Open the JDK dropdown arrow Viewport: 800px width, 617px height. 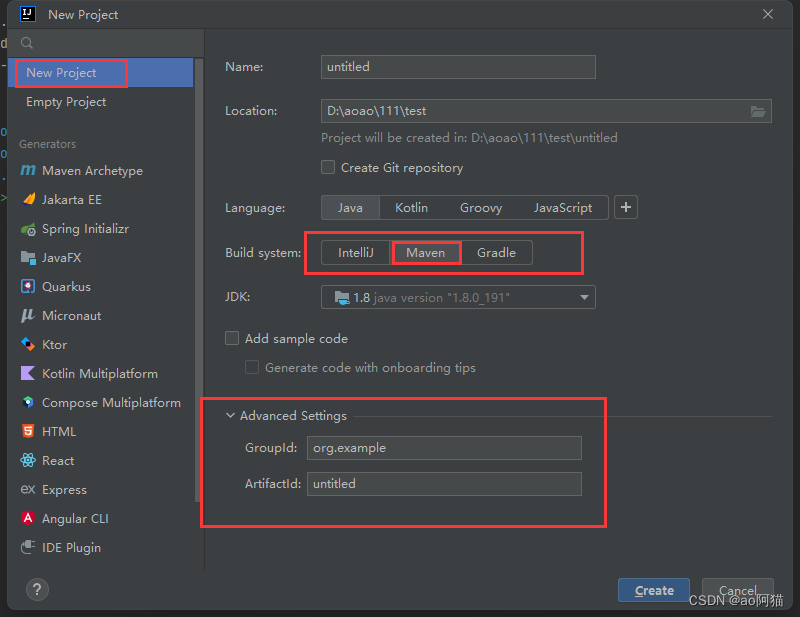tap(584, 297)
